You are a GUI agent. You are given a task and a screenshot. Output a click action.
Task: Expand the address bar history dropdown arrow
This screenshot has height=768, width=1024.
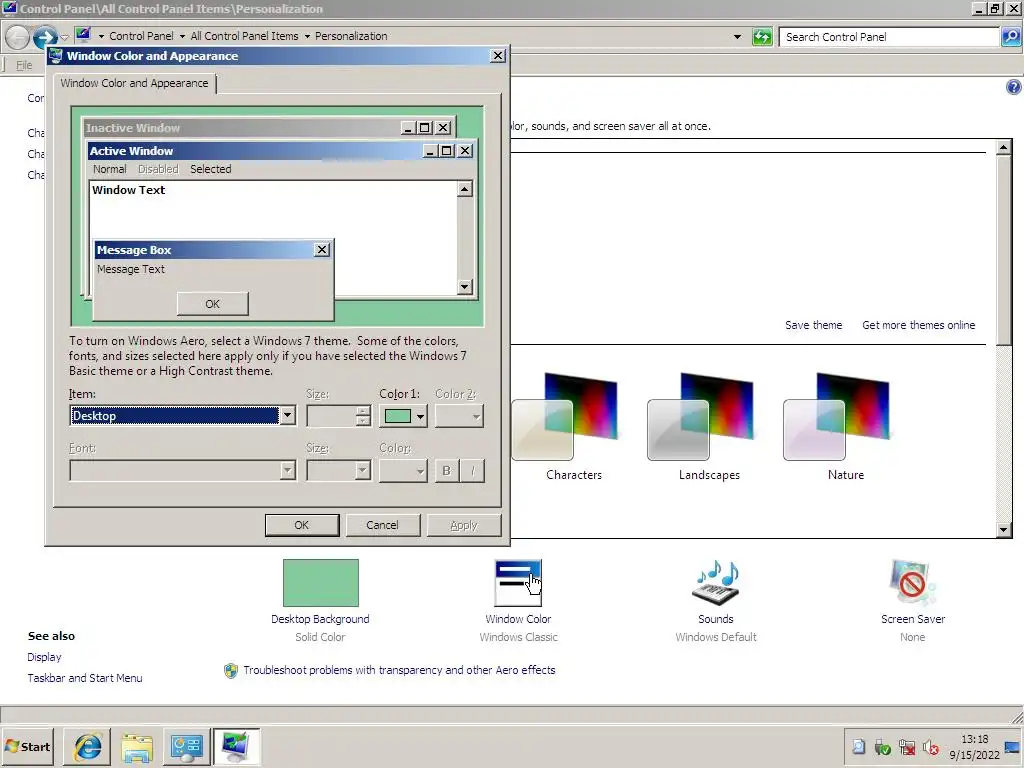(x=737, y=37)
